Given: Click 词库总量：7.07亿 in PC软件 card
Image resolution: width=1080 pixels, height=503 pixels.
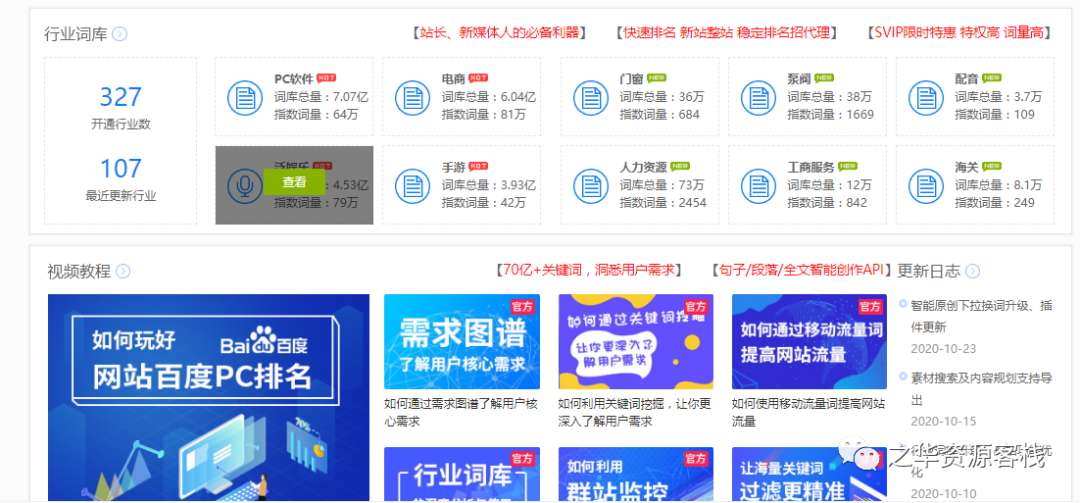Looking at the screenshot, I should click(321, 96).
